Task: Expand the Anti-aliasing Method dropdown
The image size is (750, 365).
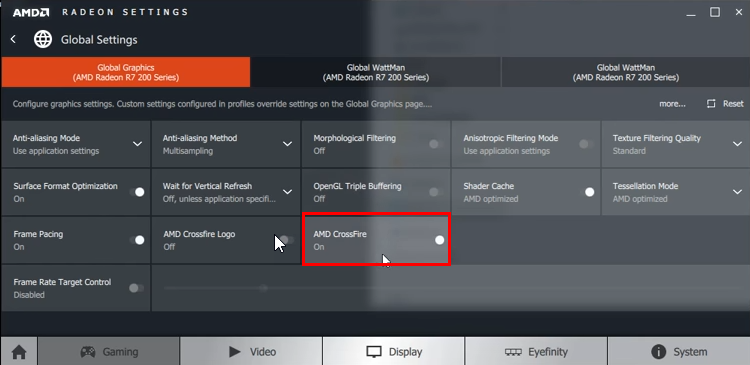Action: click(287, 144)
